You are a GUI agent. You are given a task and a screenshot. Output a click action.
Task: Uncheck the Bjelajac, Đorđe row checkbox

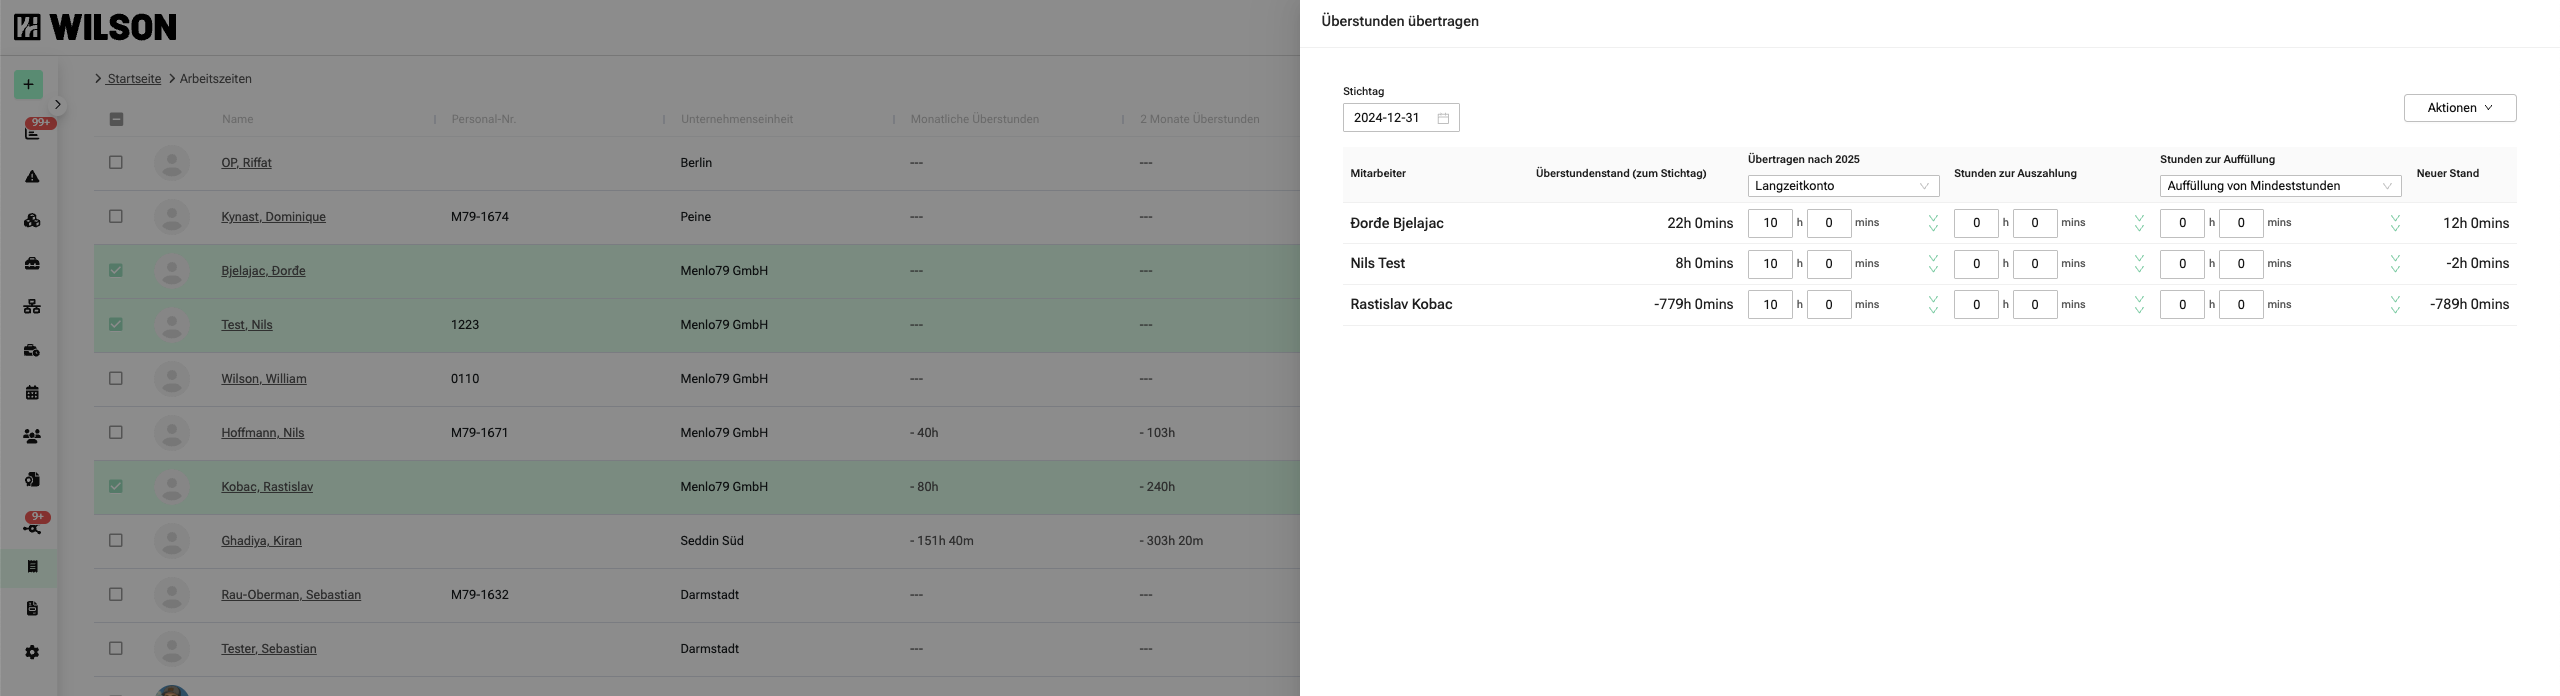point(116,270)
